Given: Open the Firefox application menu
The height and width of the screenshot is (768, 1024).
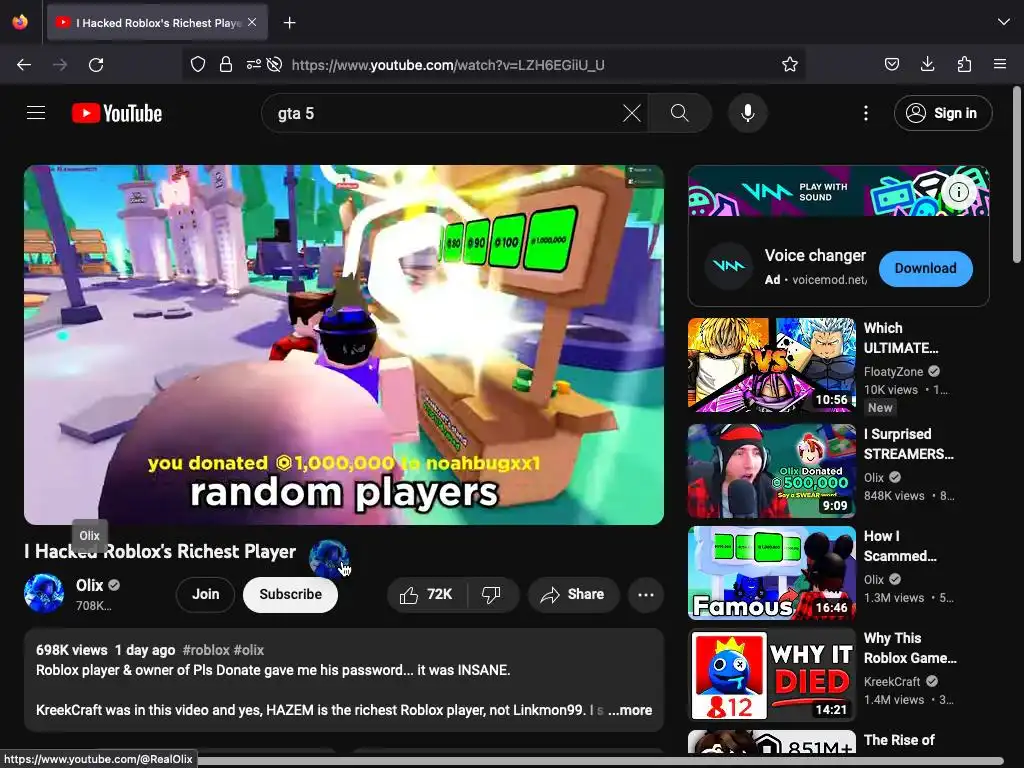Looking at the screenshot, I should click(x=1000, y=64).
